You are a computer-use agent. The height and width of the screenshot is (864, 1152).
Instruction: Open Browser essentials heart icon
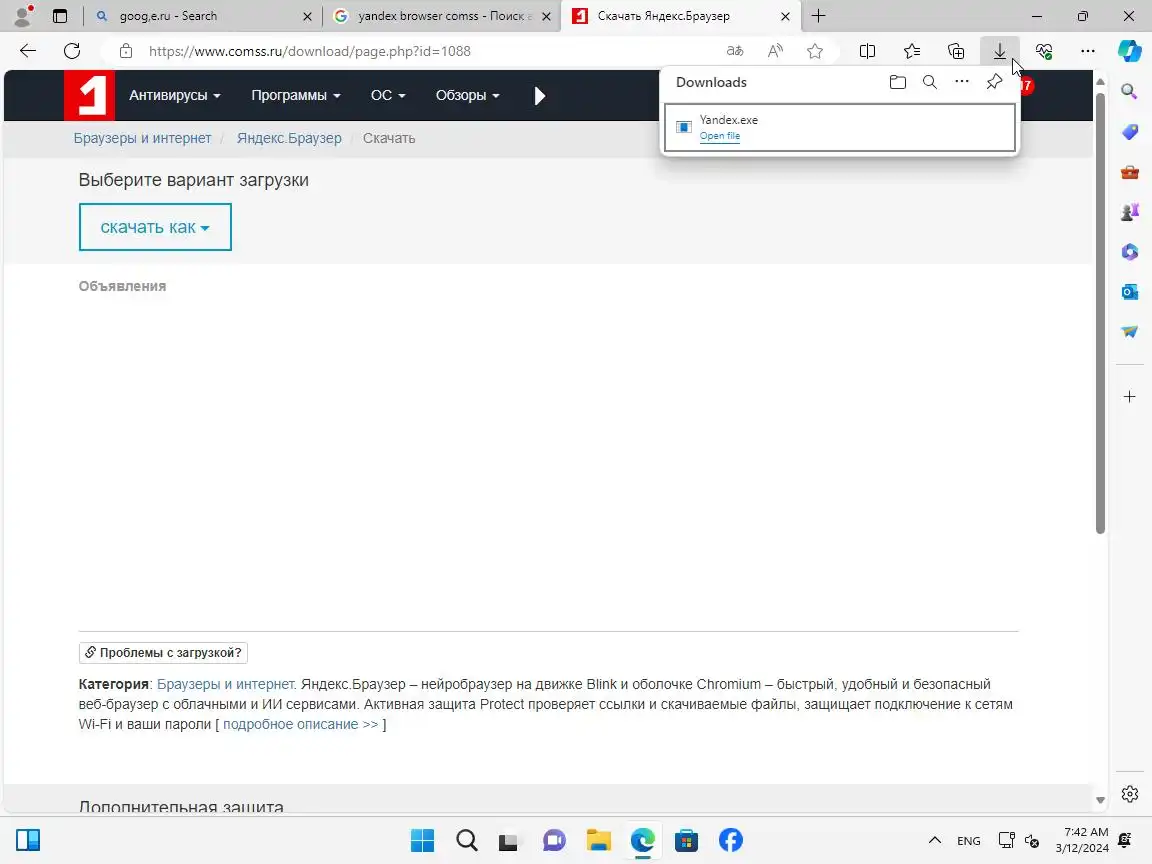click(x=1044, y=51)
